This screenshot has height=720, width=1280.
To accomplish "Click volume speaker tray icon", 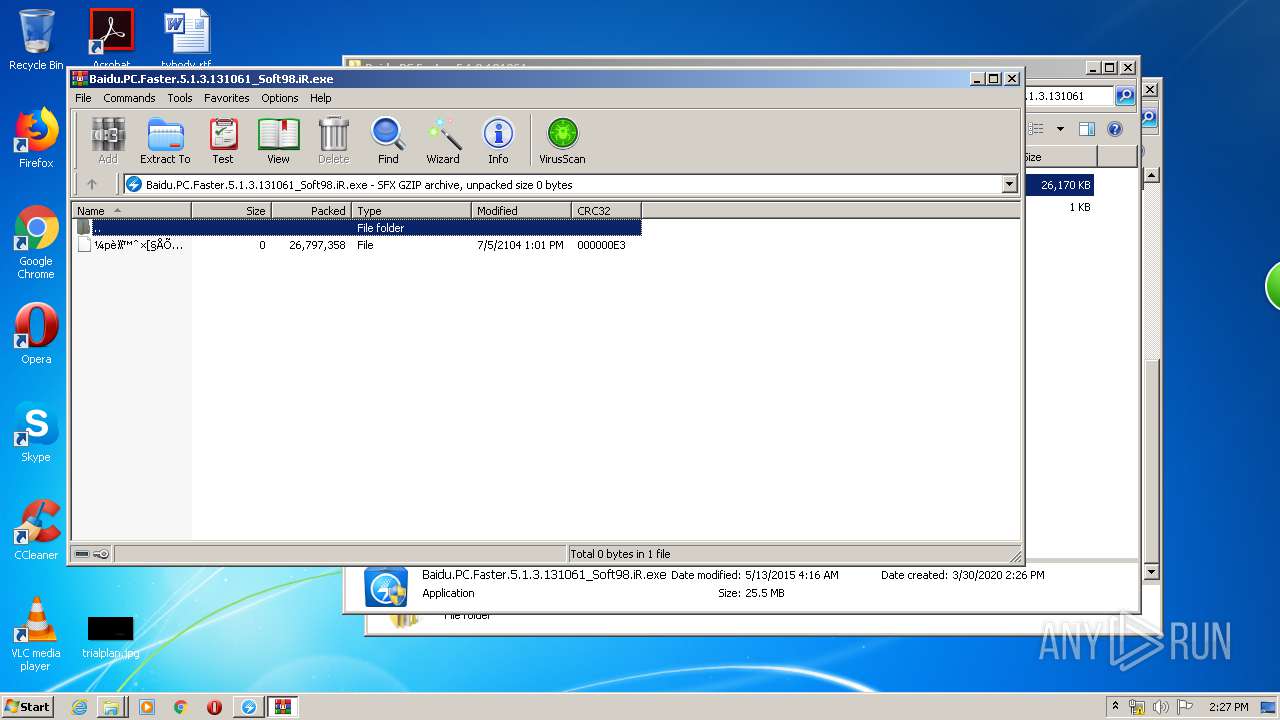I will point(1161,707).
